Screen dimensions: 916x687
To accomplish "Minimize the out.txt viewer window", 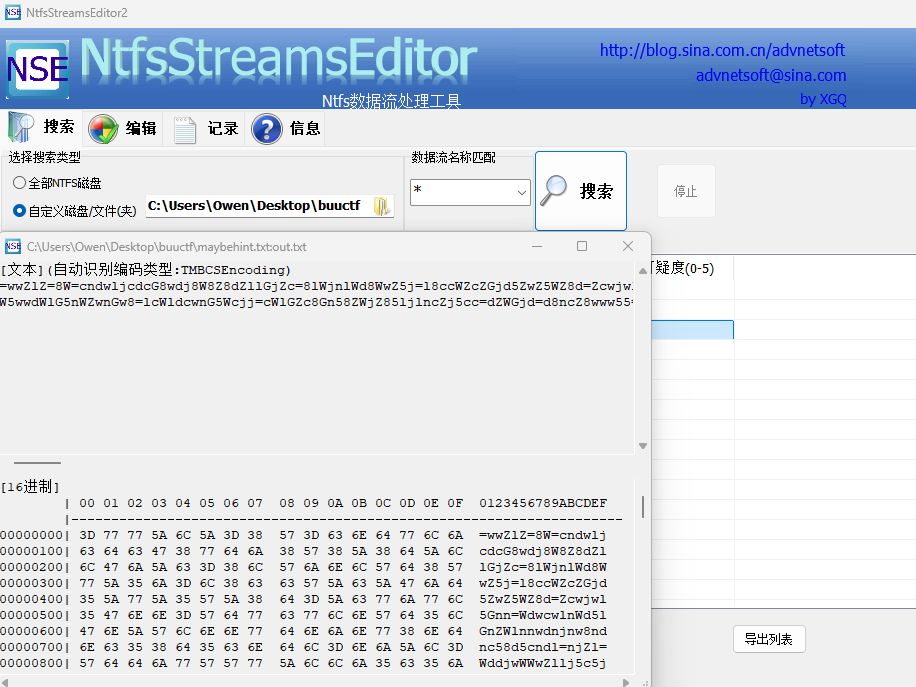I will [537, 247].
